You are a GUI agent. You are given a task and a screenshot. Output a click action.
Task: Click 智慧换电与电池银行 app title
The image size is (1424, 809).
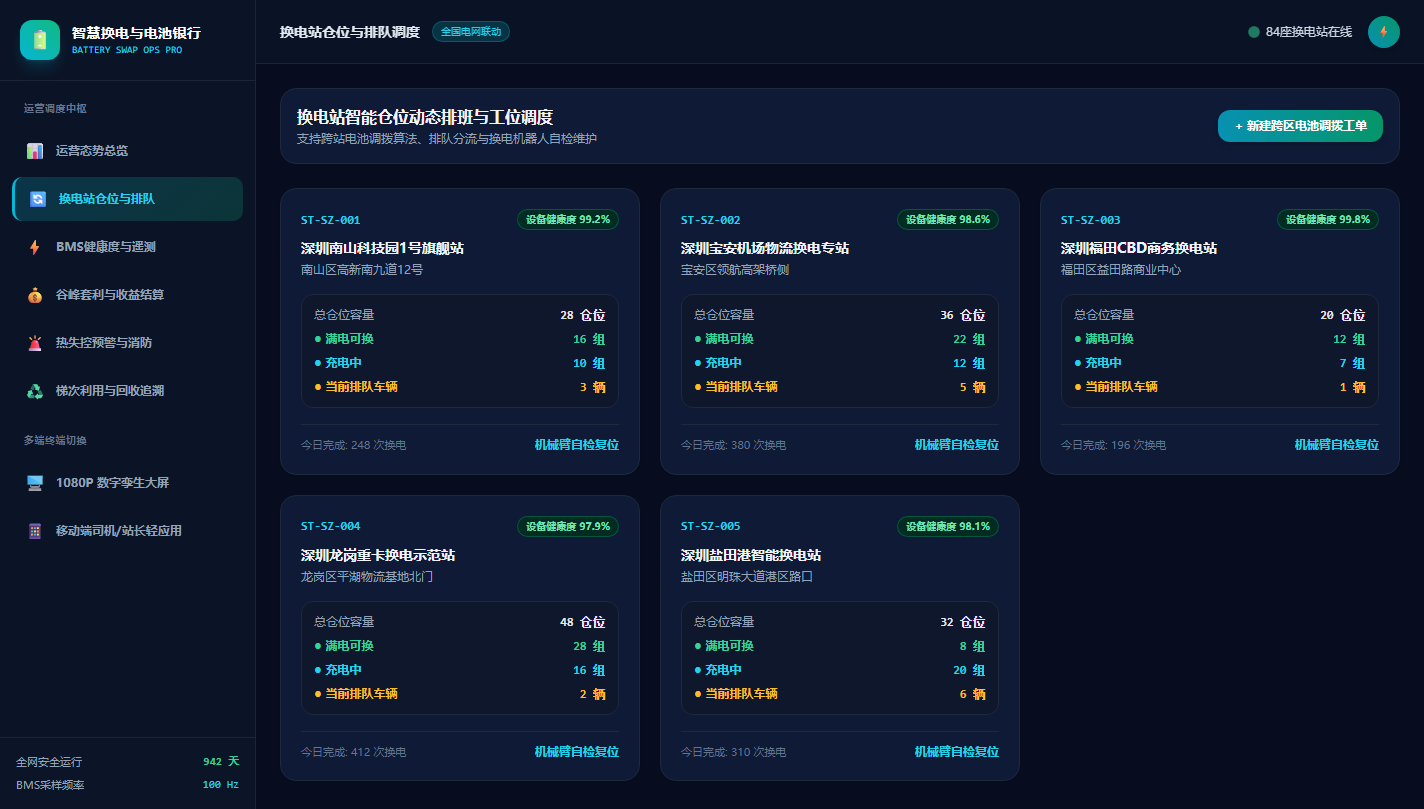point(136,33)
